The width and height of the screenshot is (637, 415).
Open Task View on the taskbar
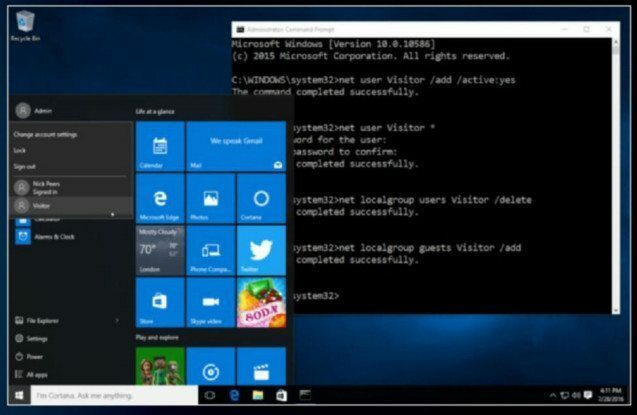coord(210,395)
